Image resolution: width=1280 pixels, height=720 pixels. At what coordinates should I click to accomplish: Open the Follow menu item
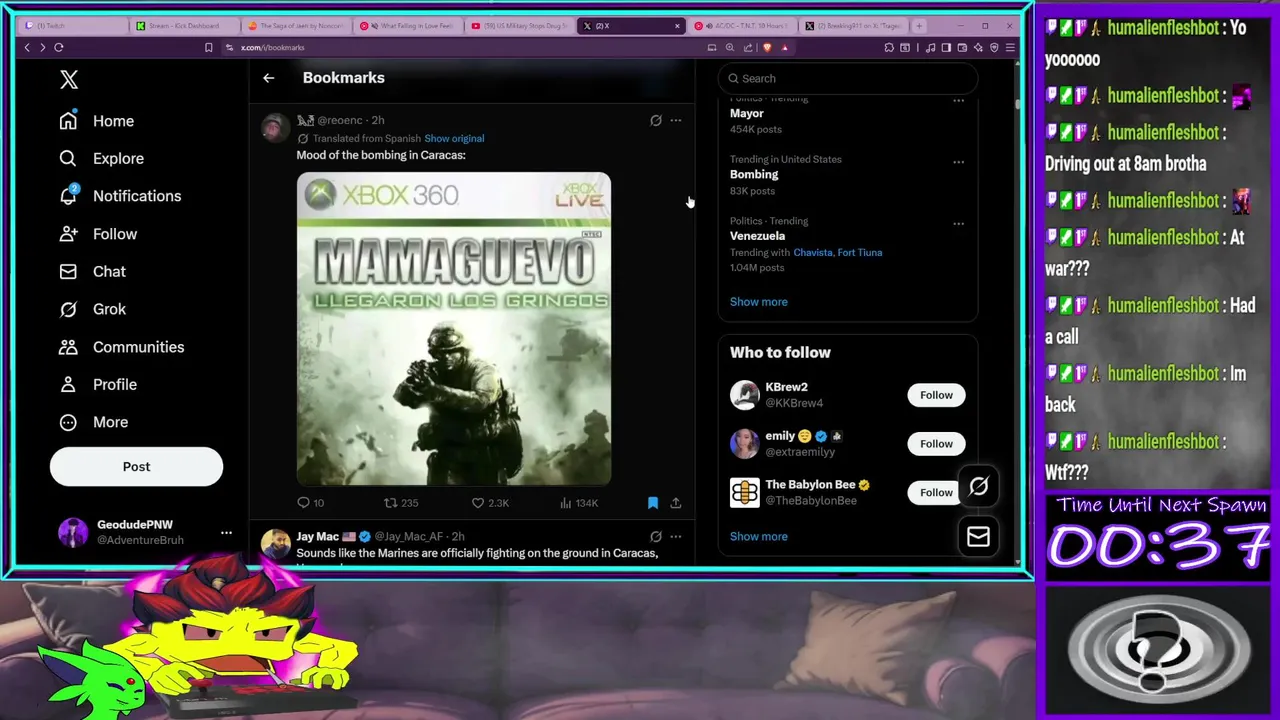(x=98, y=234)
